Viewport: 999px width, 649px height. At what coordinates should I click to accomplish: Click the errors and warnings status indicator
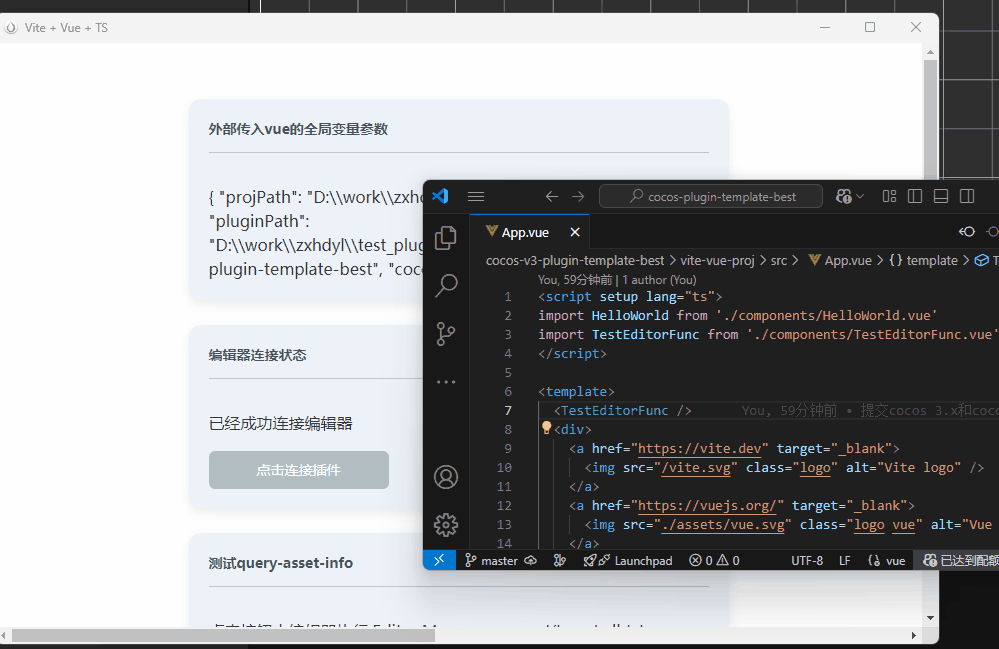click(x=714, y=561)
